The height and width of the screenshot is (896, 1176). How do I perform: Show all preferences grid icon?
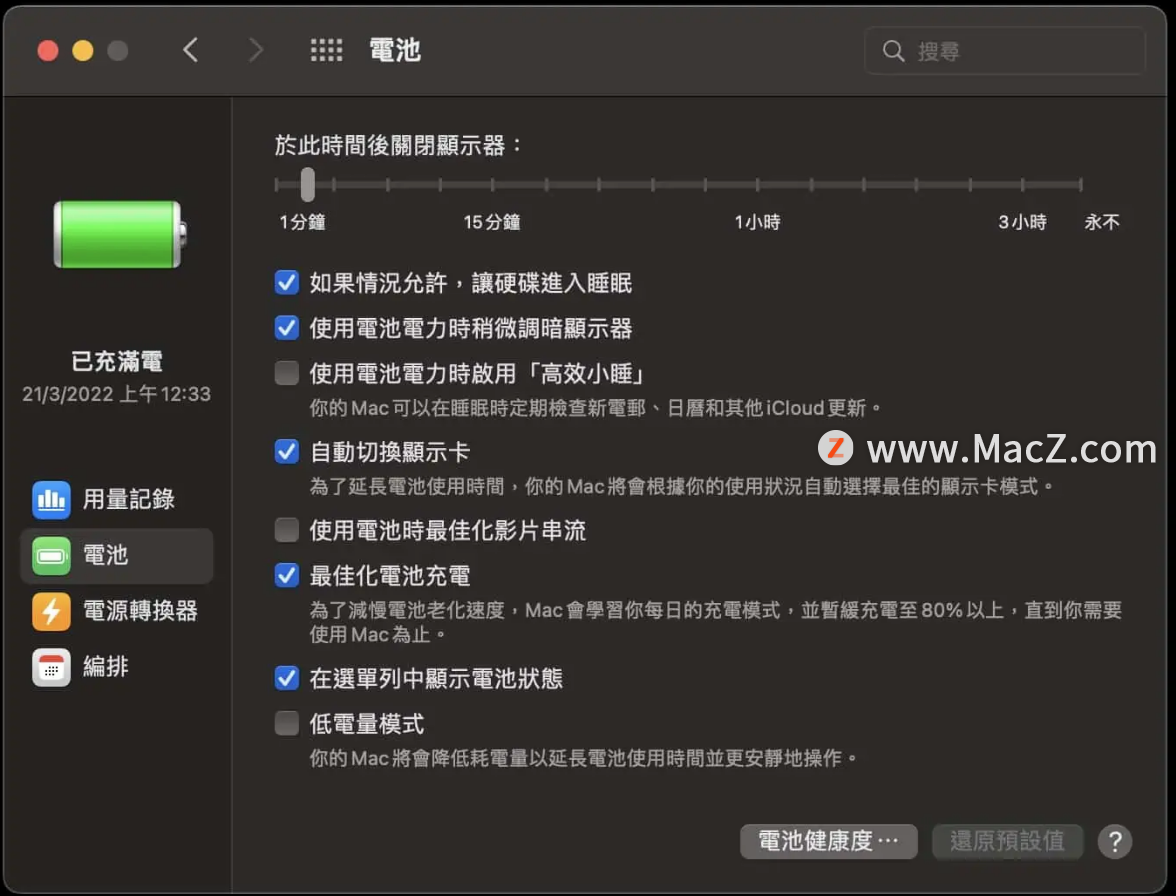click(326, 50)
